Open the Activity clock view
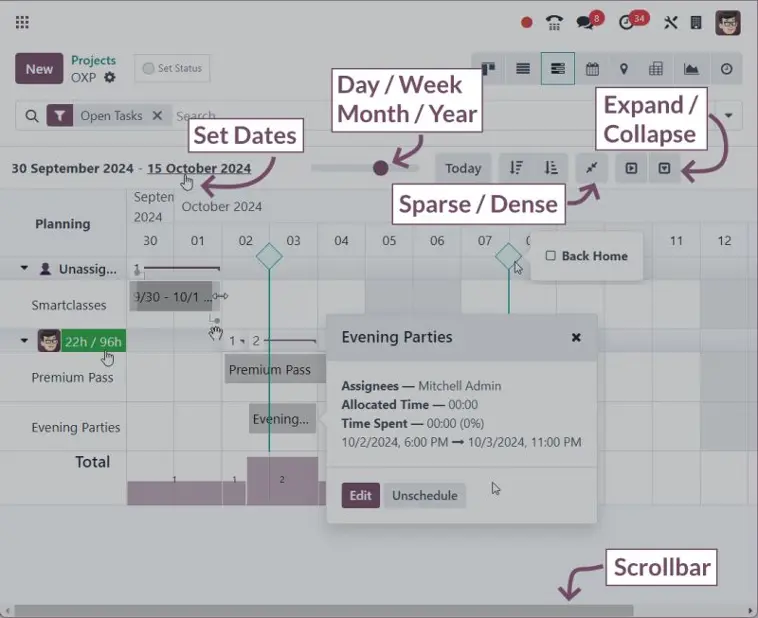The image size is (758, 618). point(726,69)
